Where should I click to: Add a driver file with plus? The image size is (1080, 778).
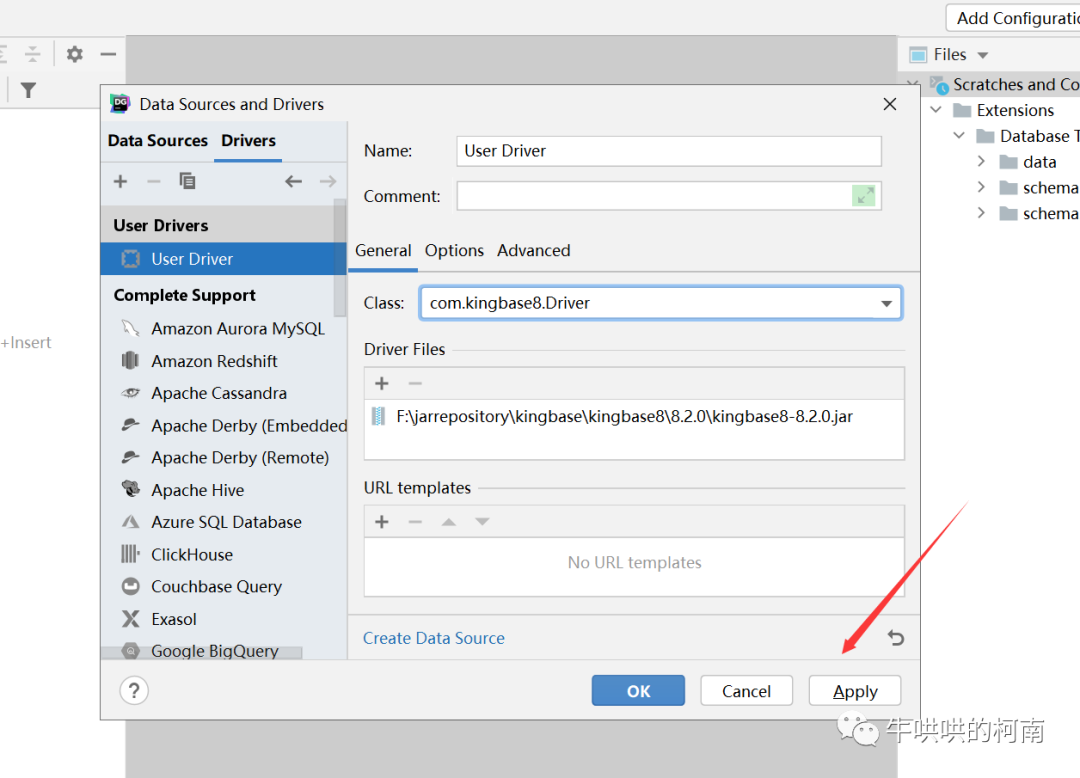tap(382, 383)
